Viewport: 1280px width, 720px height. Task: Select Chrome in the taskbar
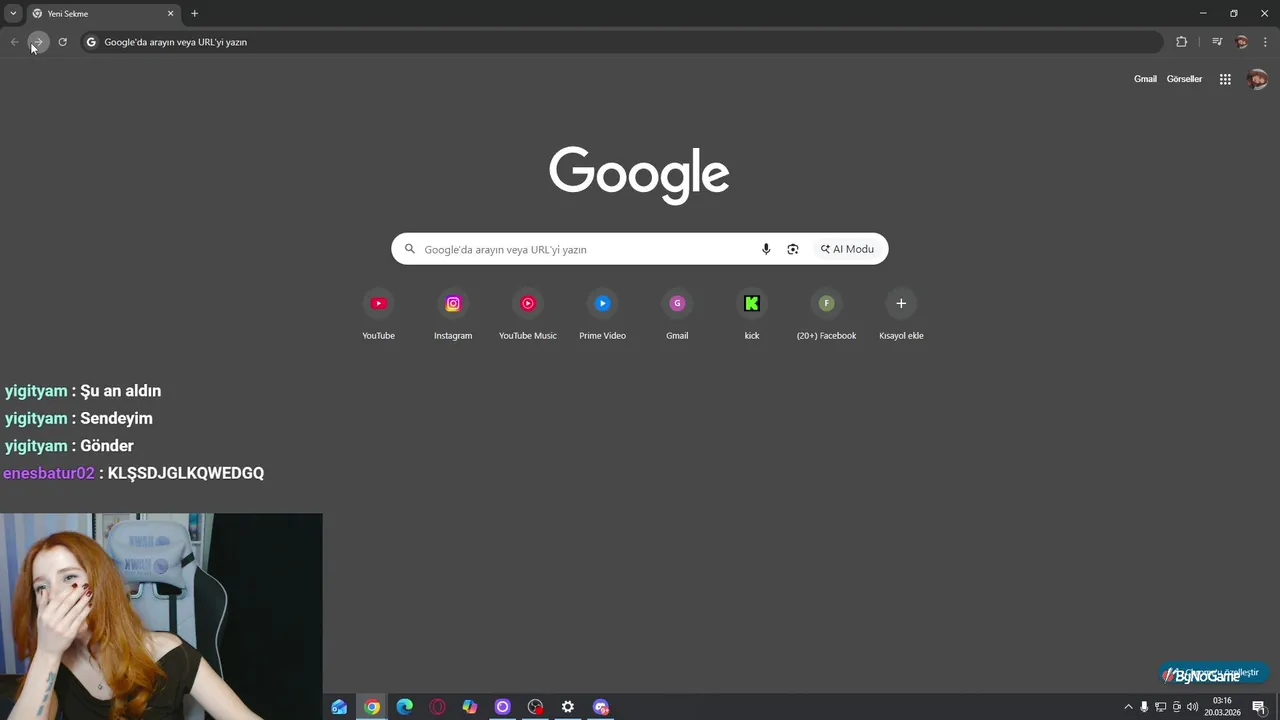pos(372,707)
